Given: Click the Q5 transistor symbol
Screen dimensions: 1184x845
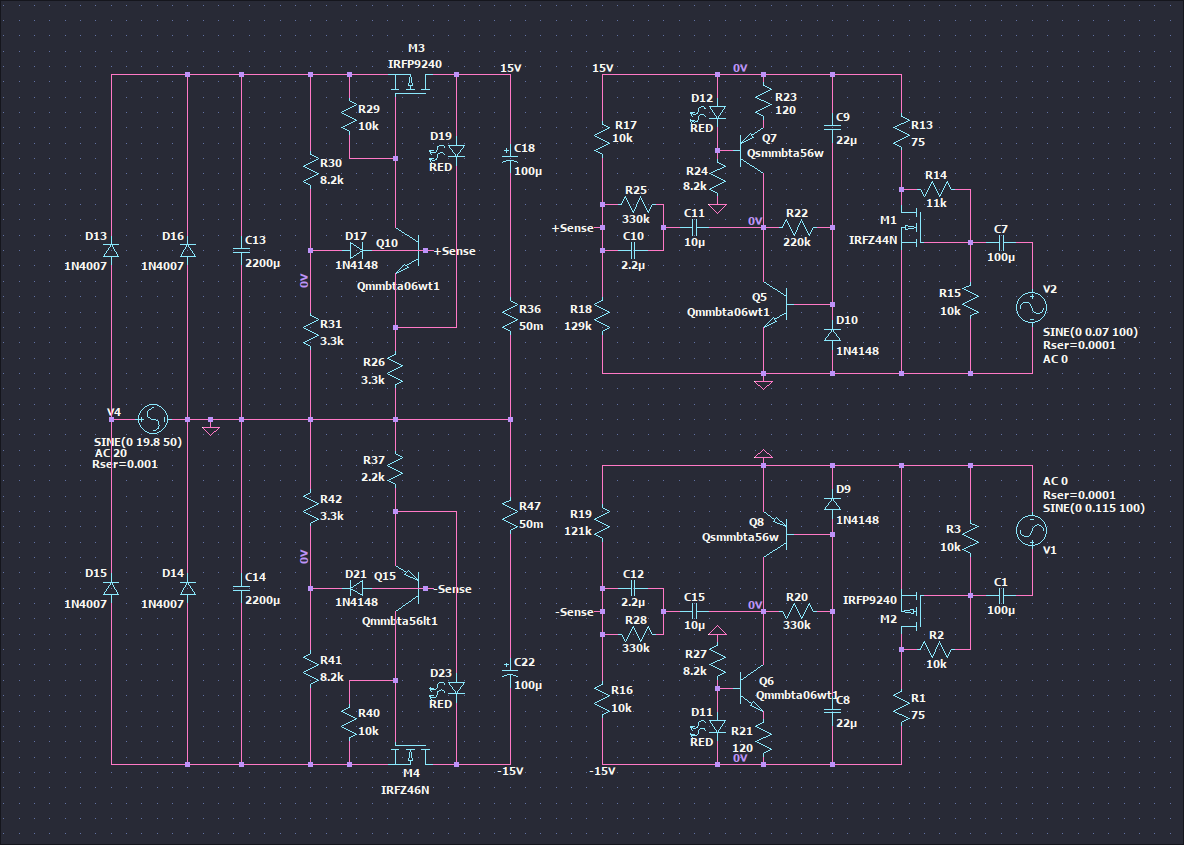Looking at the screenshot, I should (777, 305).
